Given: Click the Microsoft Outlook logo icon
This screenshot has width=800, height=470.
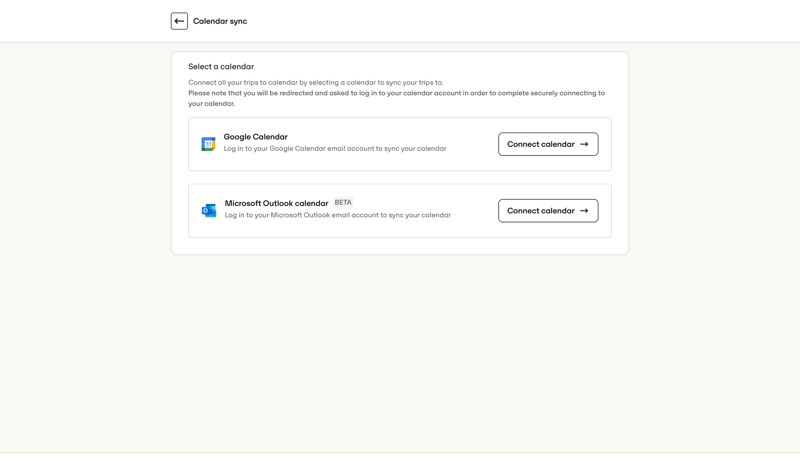Looking at the screenshot, I should click(x=209, y=210).
